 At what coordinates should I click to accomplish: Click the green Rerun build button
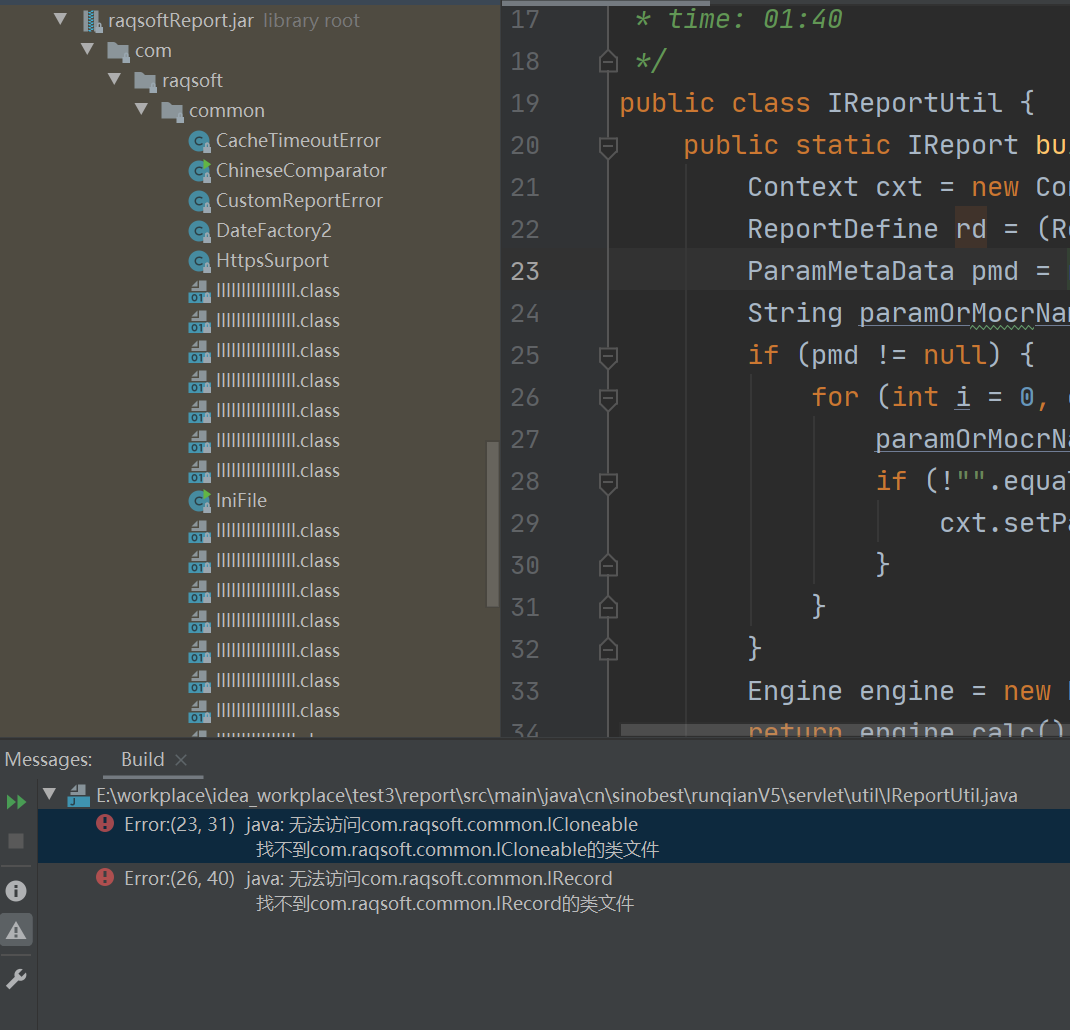(16, 802)
